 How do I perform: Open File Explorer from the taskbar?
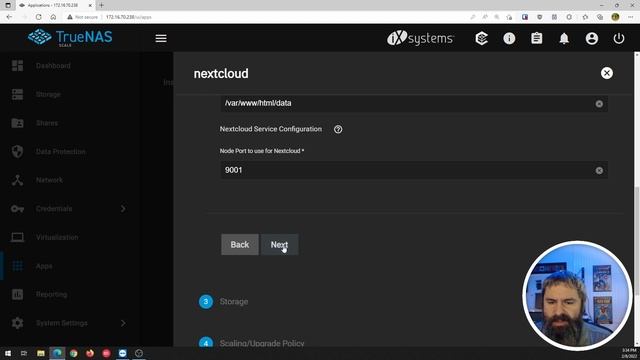pos(40,353)
